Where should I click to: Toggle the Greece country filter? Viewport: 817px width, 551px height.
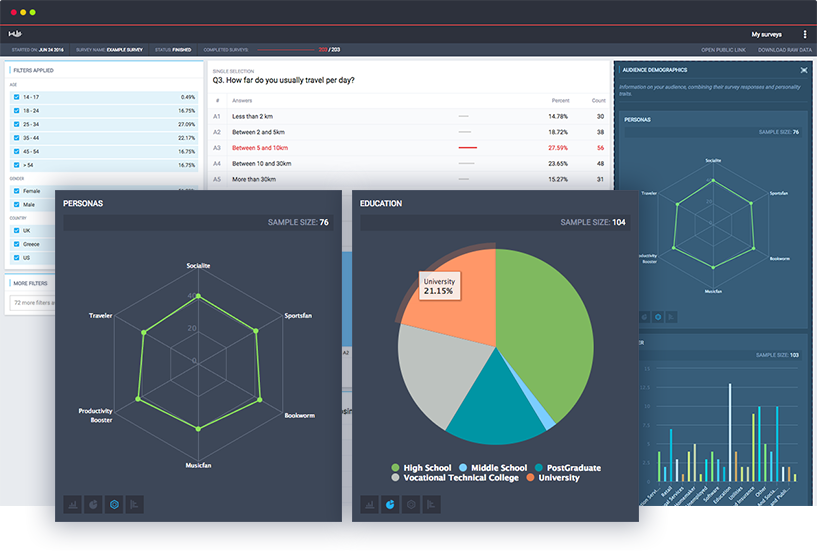pos(17,244)
